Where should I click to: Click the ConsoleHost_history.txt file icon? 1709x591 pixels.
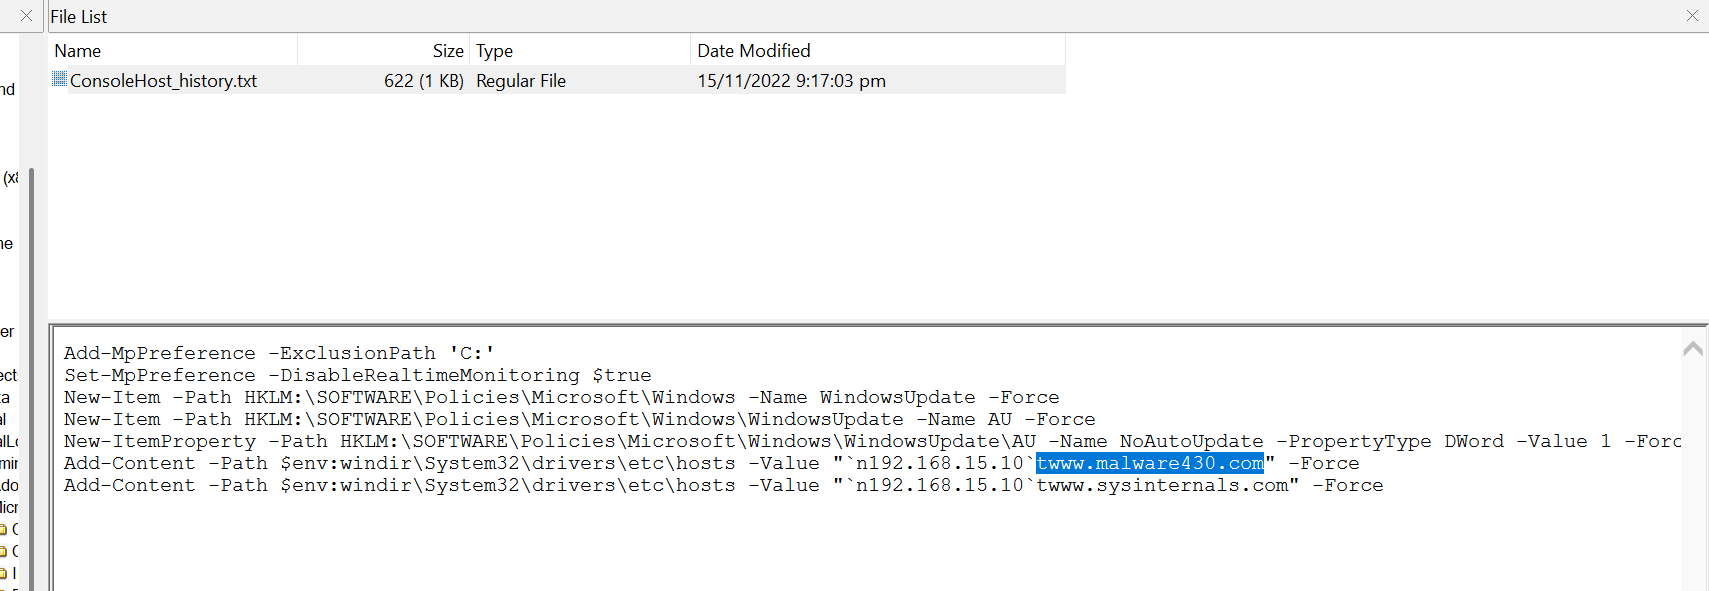coord(60,79)
